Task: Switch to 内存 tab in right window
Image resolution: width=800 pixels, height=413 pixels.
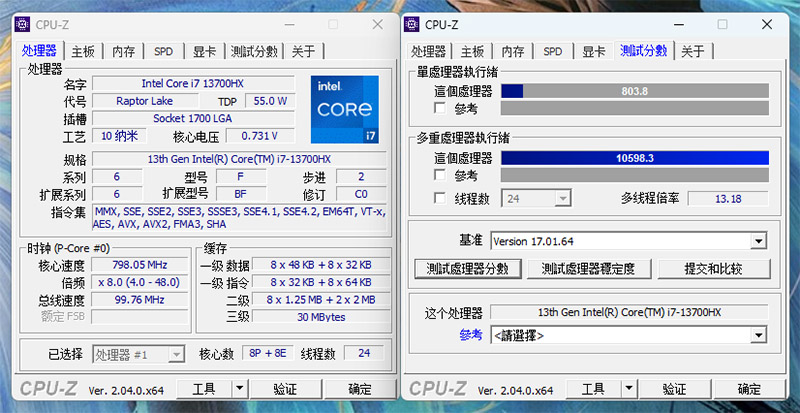Action: tap(513, 51)
